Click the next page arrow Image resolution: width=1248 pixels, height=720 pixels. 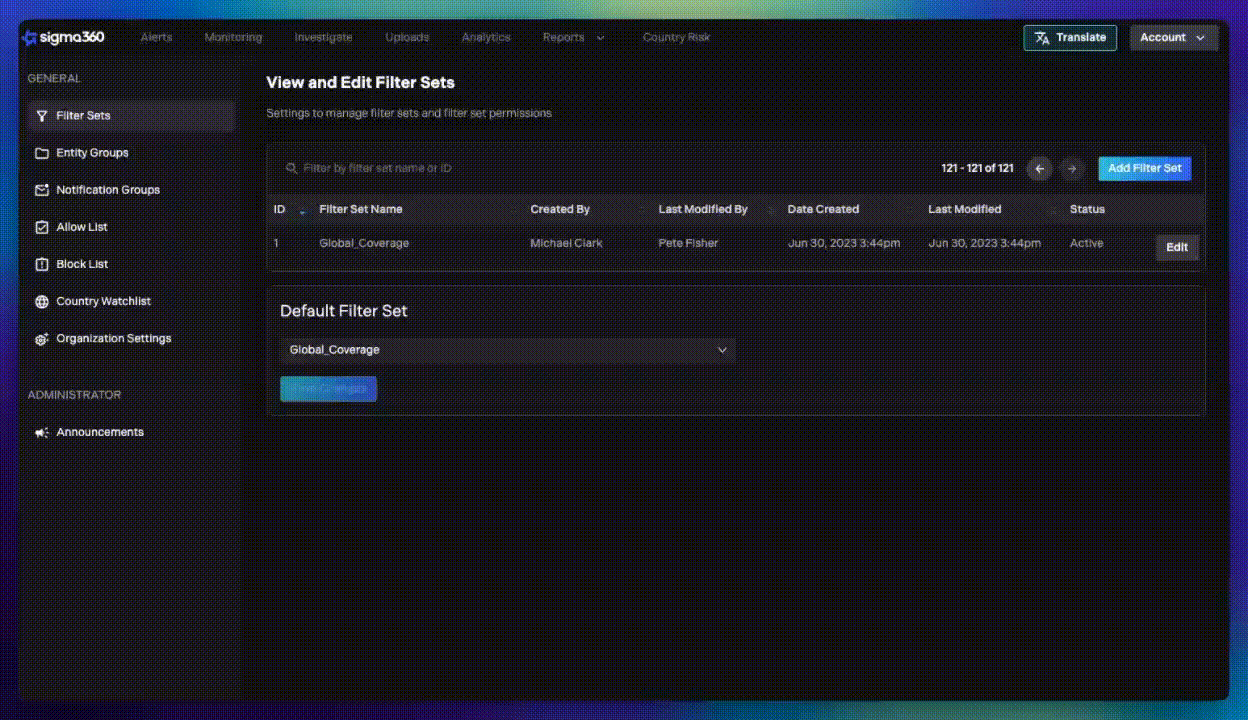[x=1071, y=168]
